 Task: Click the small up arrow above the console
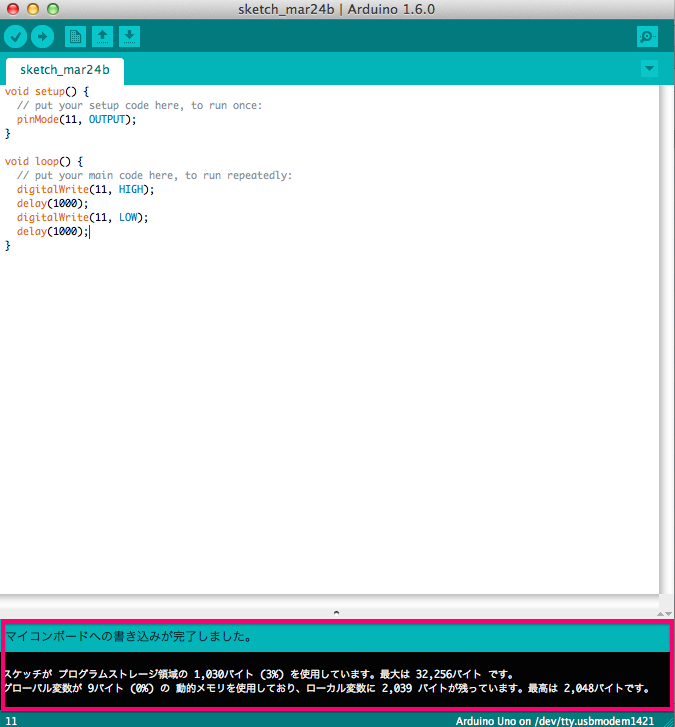661,614
